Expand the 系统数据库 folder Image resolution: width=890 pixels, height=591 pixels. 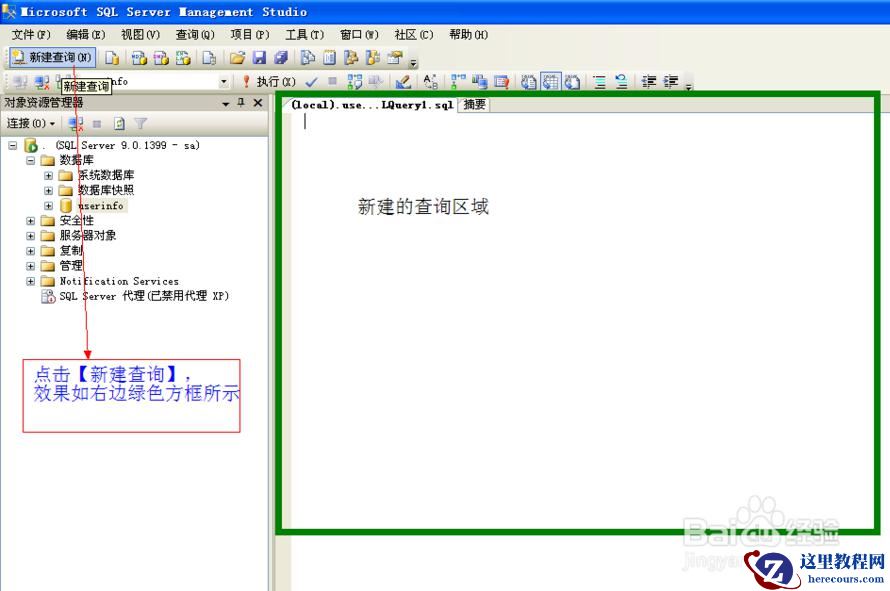click(x=48, y=176)
